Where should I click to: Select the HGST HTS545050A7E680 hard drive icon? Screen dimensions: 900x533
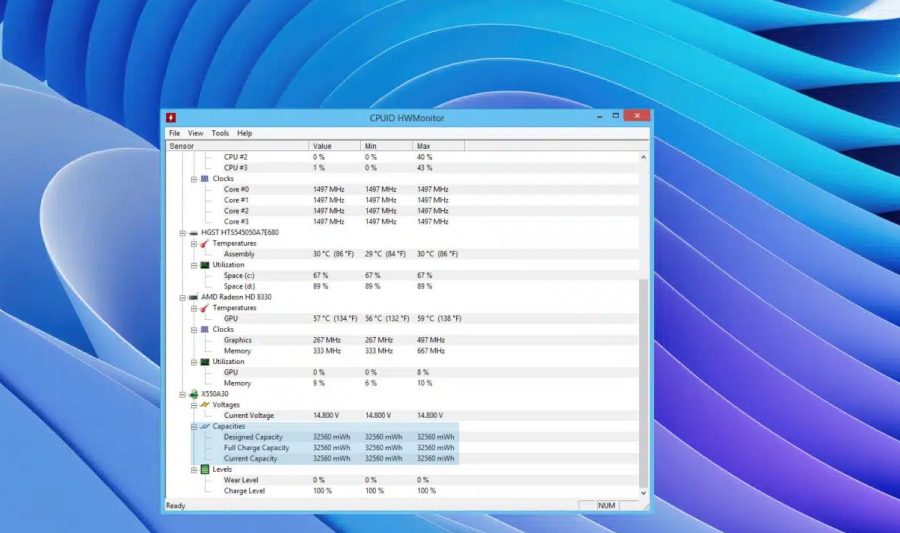tap(193, 233)
